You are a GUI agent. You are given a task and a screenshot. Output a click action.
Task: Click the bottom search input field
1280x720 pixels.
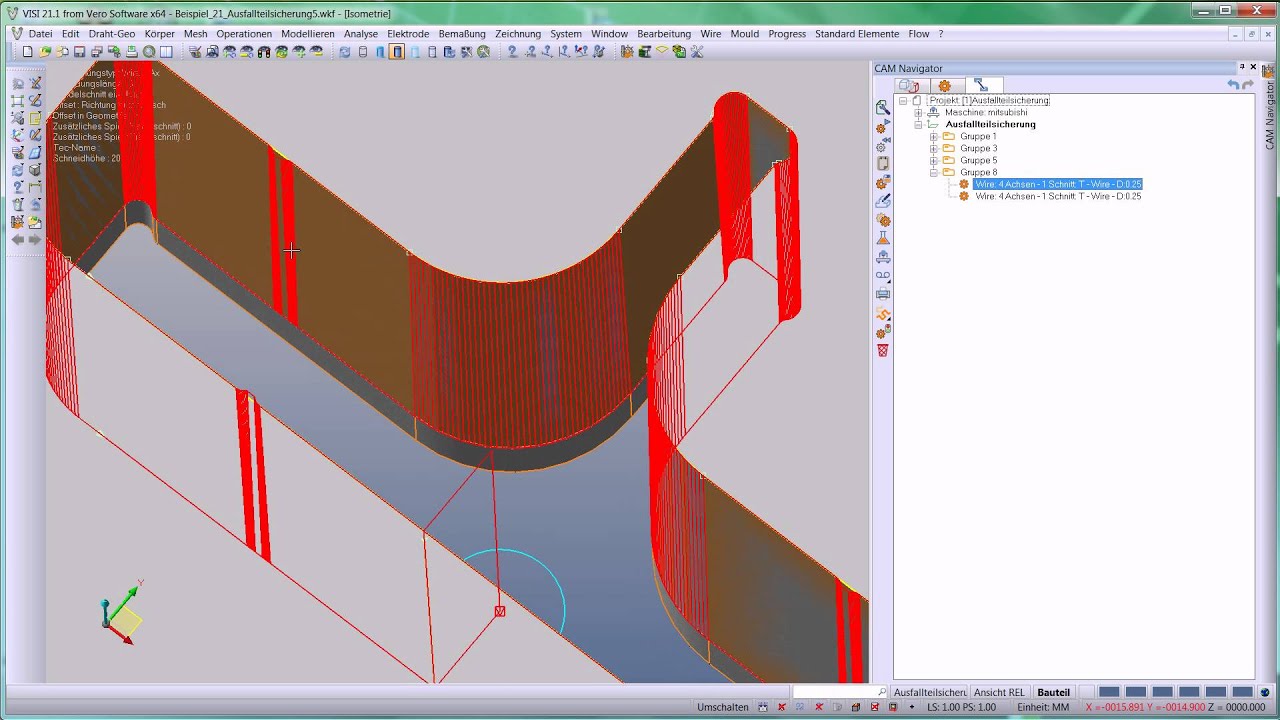(840, 692)
